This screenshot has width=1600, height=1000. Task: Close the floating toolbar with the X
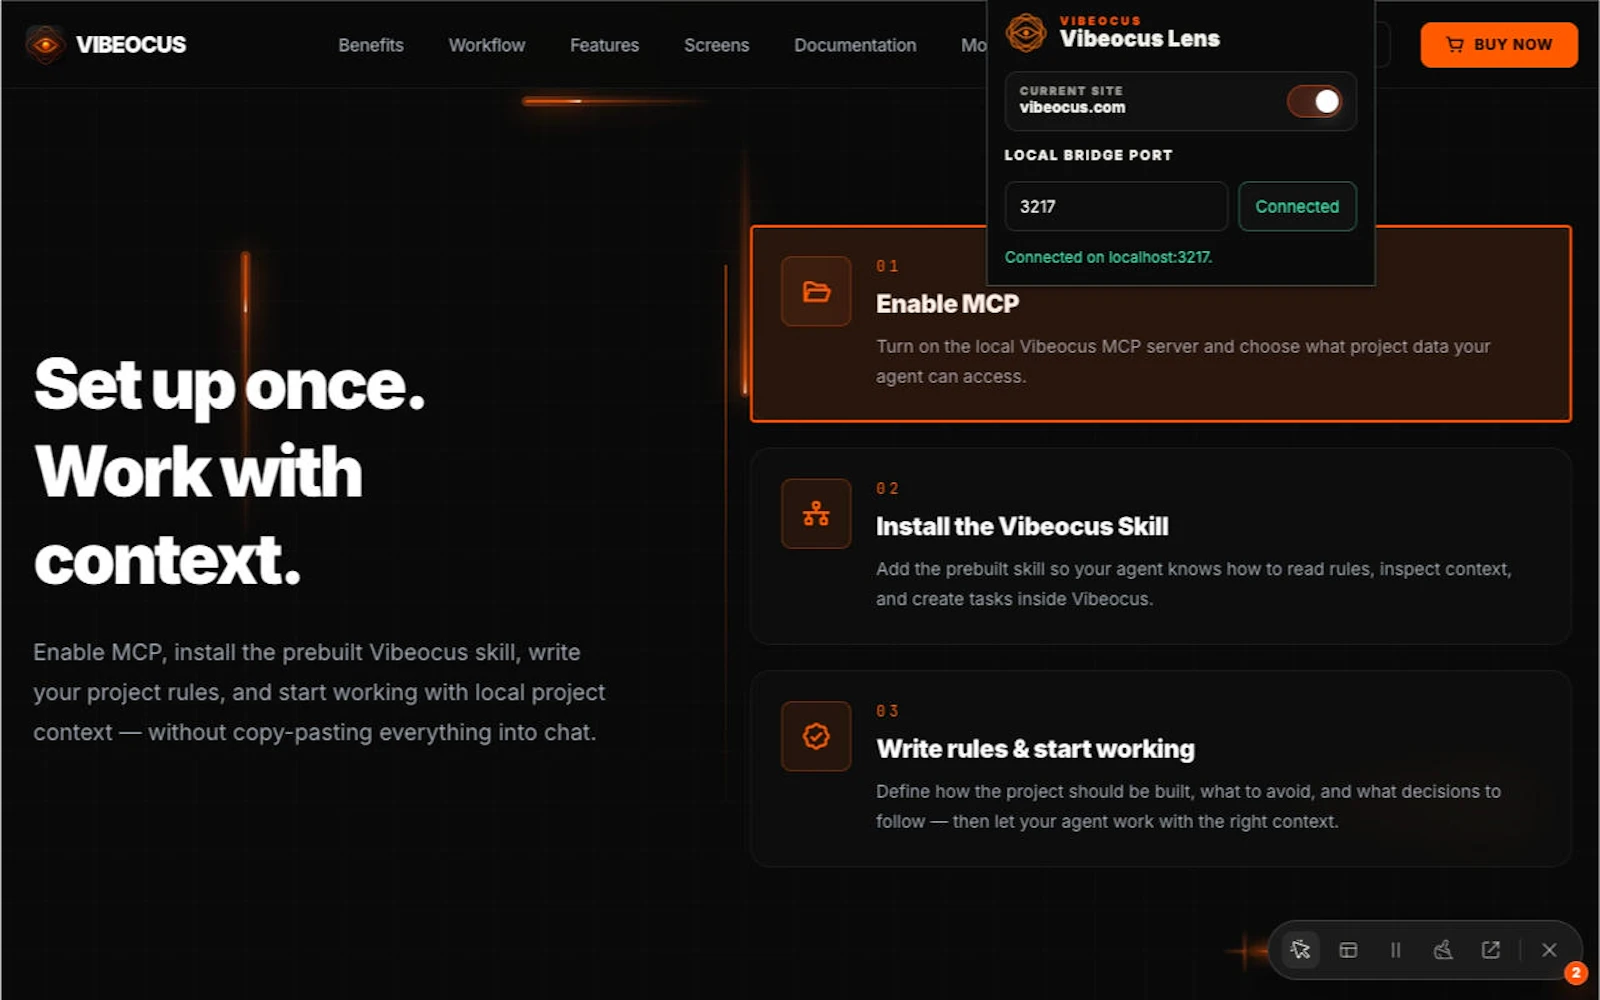[x=1549, y=950]
